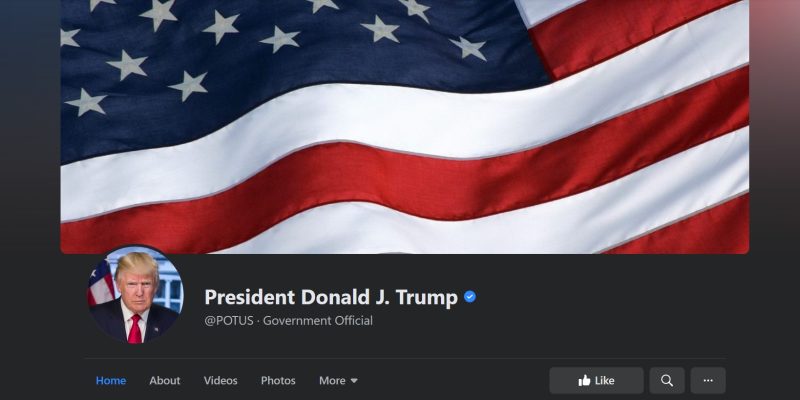Select the Photos tab
Viewport: 800px width, 400px height.
[278, 381]
